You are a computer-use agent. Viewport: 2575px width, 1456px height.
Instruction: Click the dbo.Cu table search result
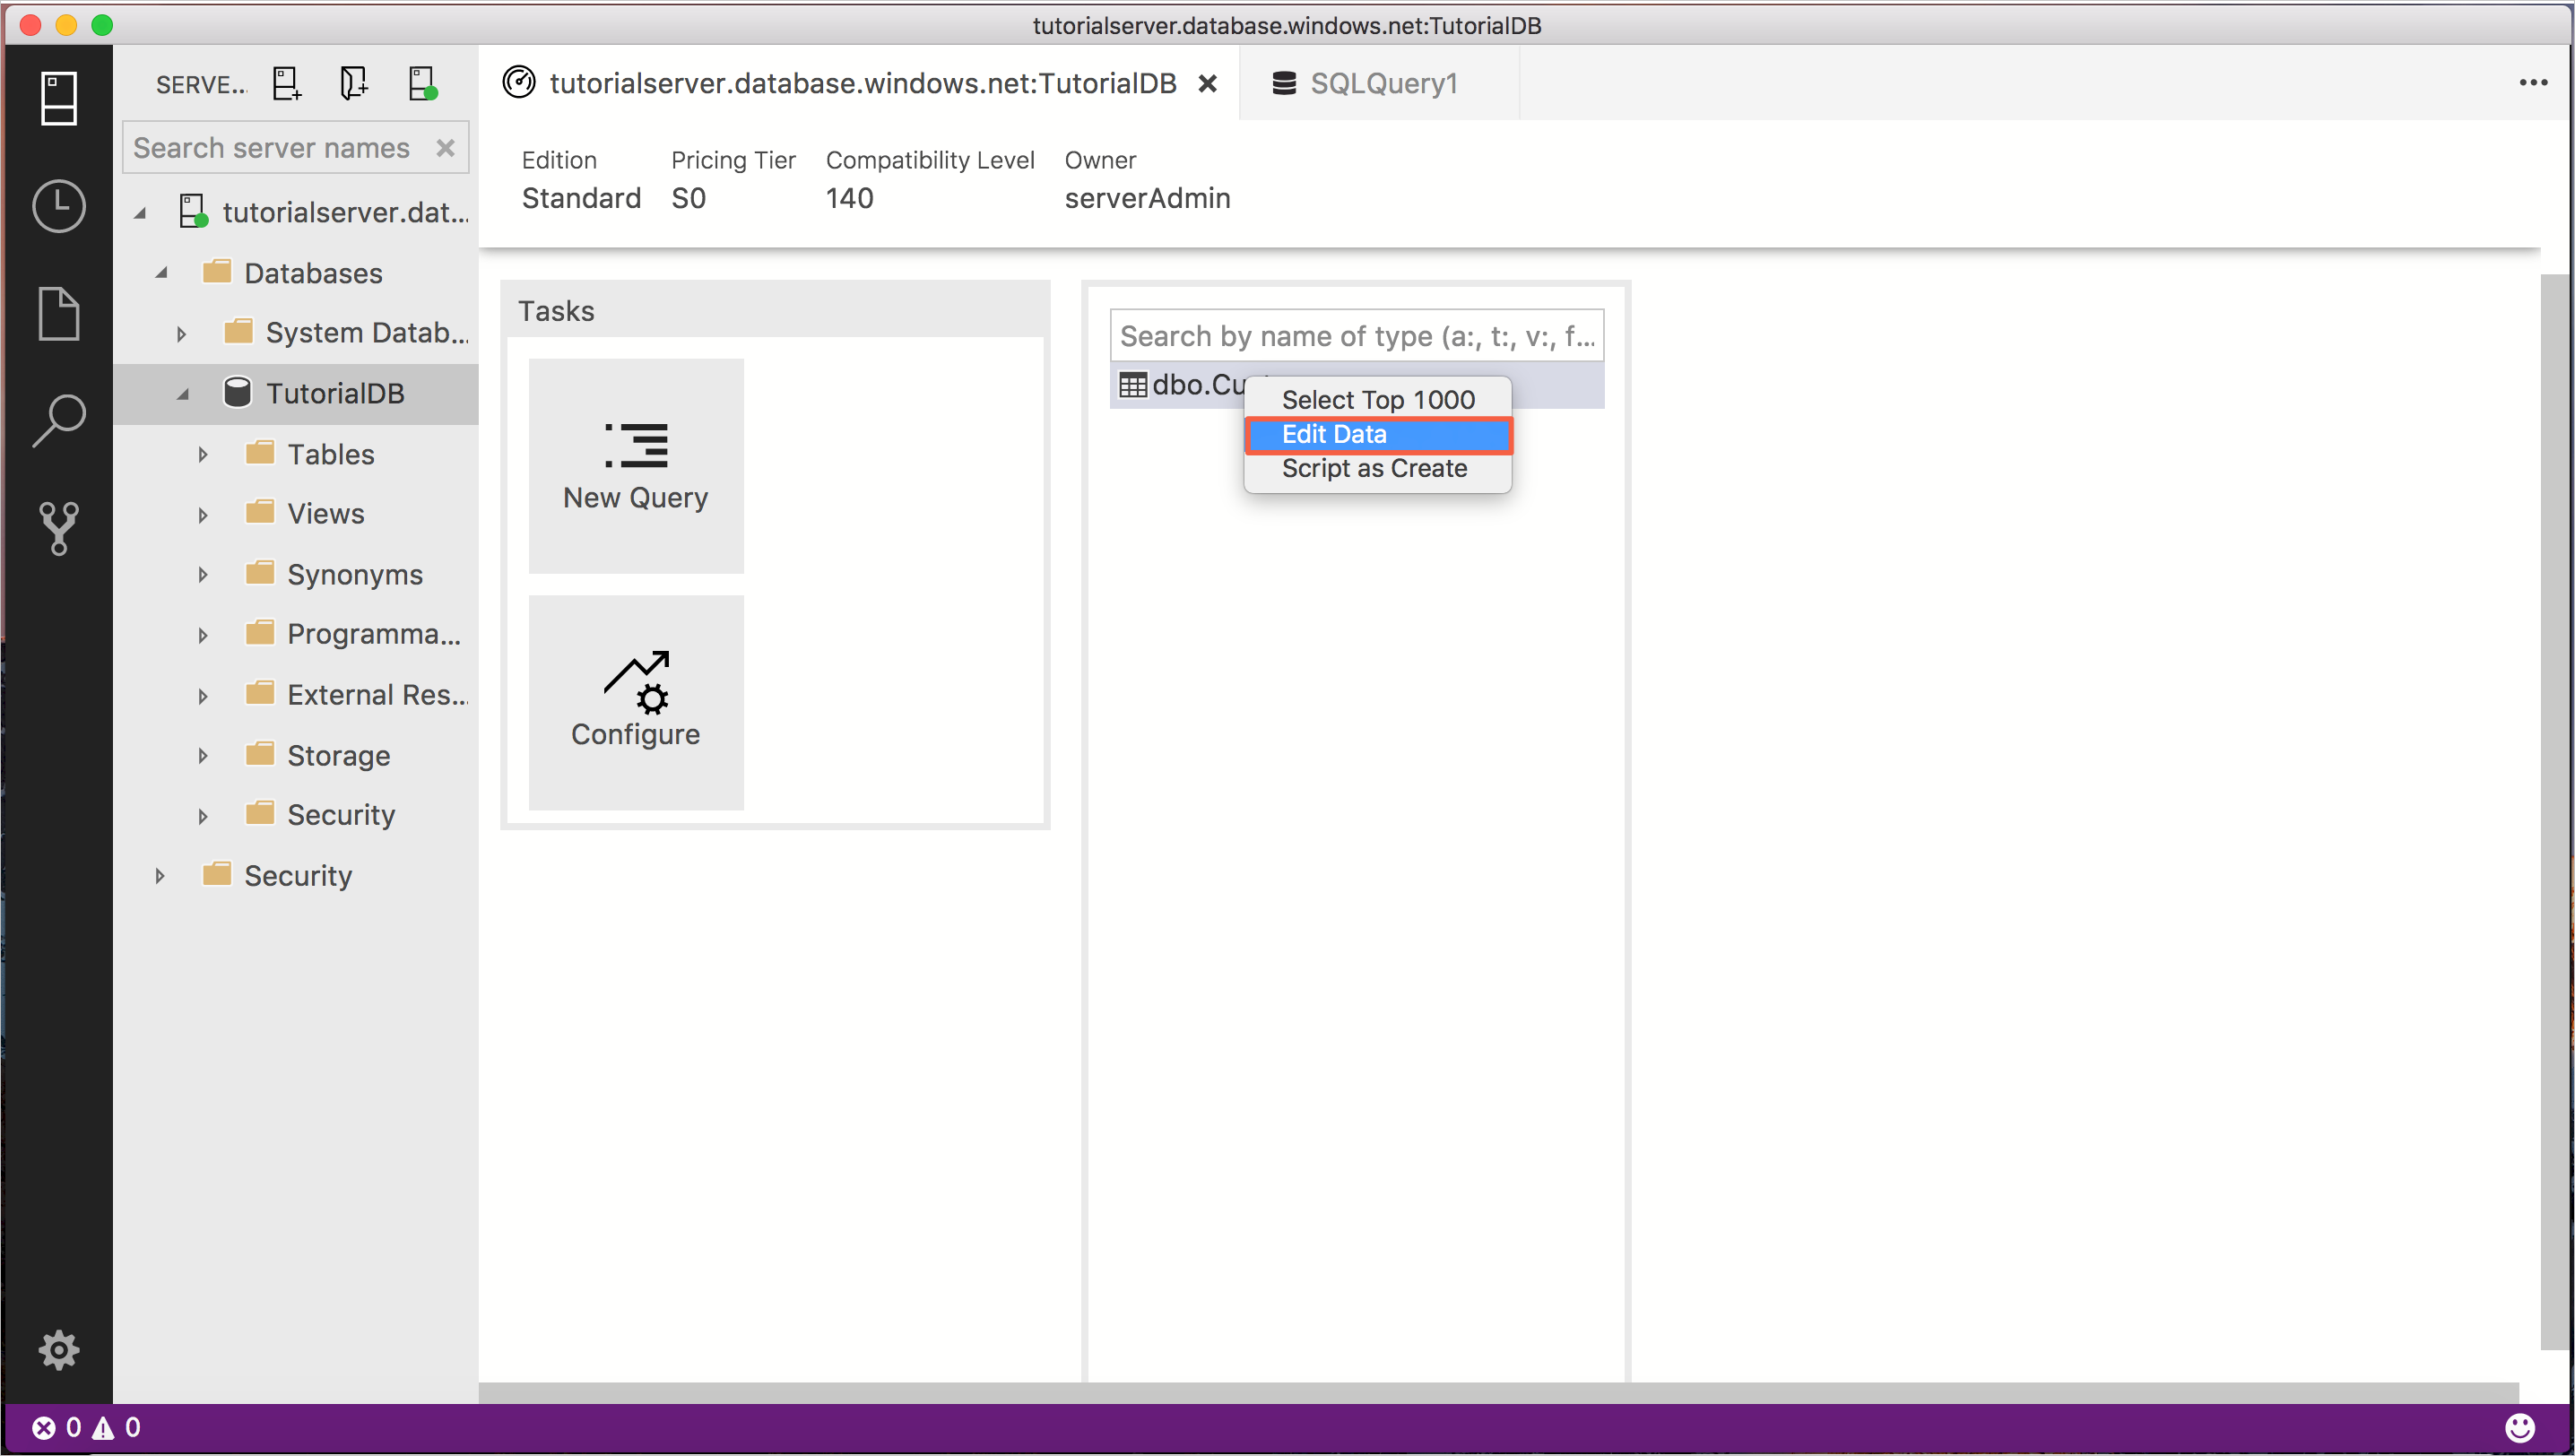(x=1176, y=384)
